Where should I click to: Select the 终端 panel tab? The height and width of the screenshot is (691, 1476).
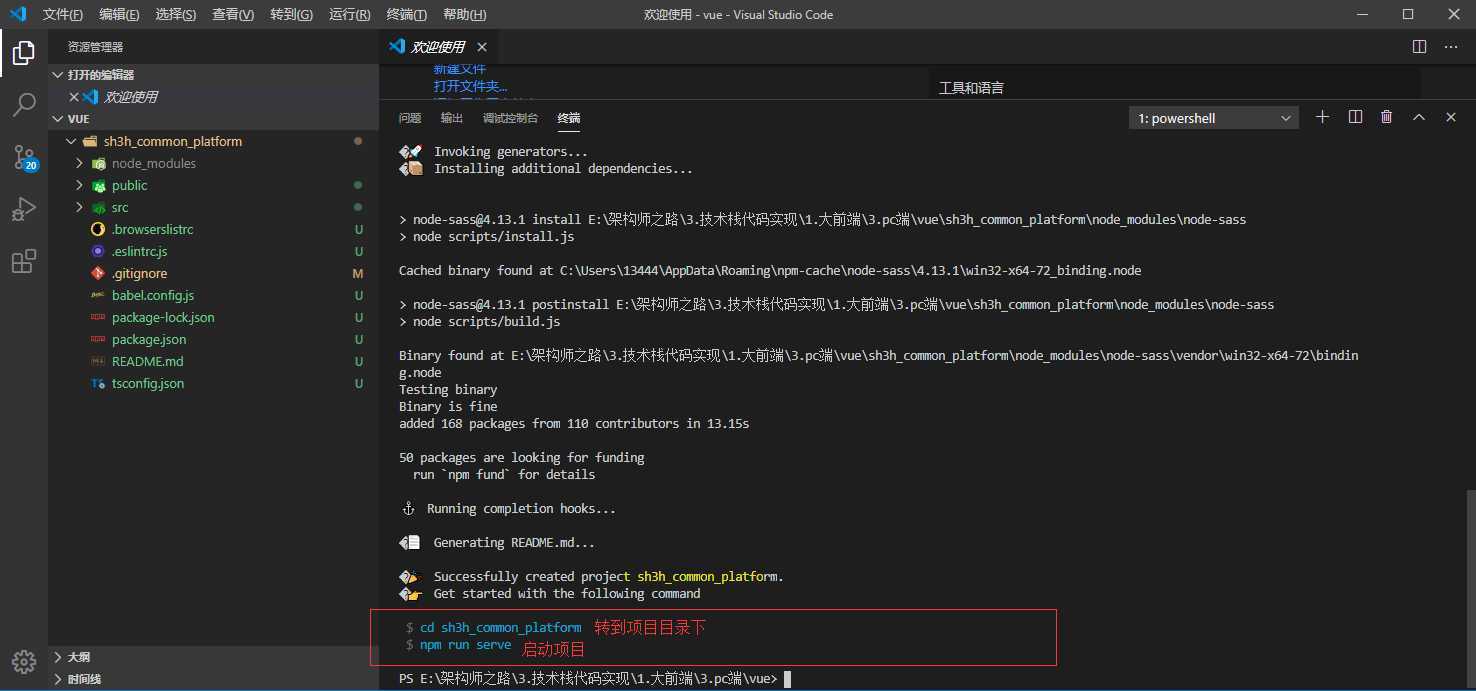[x=569, y=118]
